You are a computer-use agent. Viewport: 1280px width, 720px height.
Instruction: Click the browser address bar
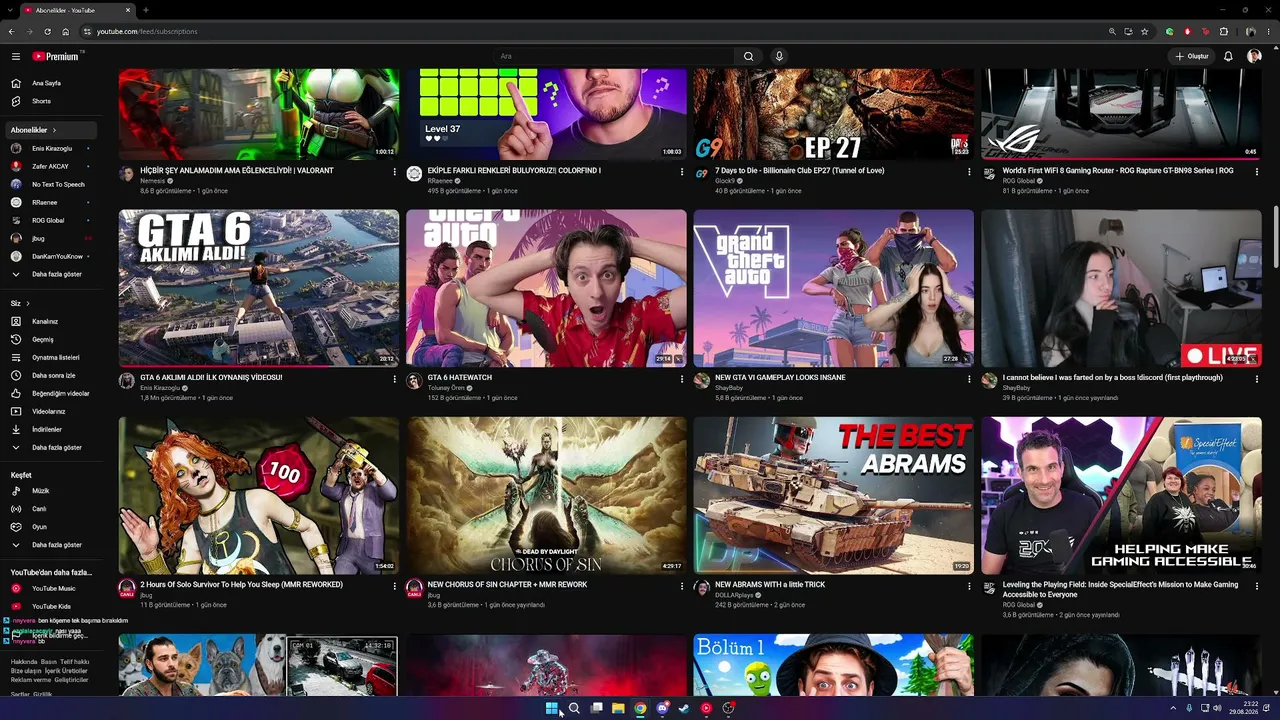590,31
